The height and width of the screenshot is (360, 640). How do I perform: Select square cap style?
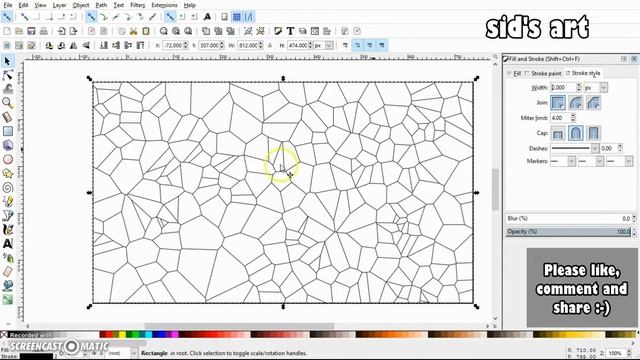click(x=593, y=133)
